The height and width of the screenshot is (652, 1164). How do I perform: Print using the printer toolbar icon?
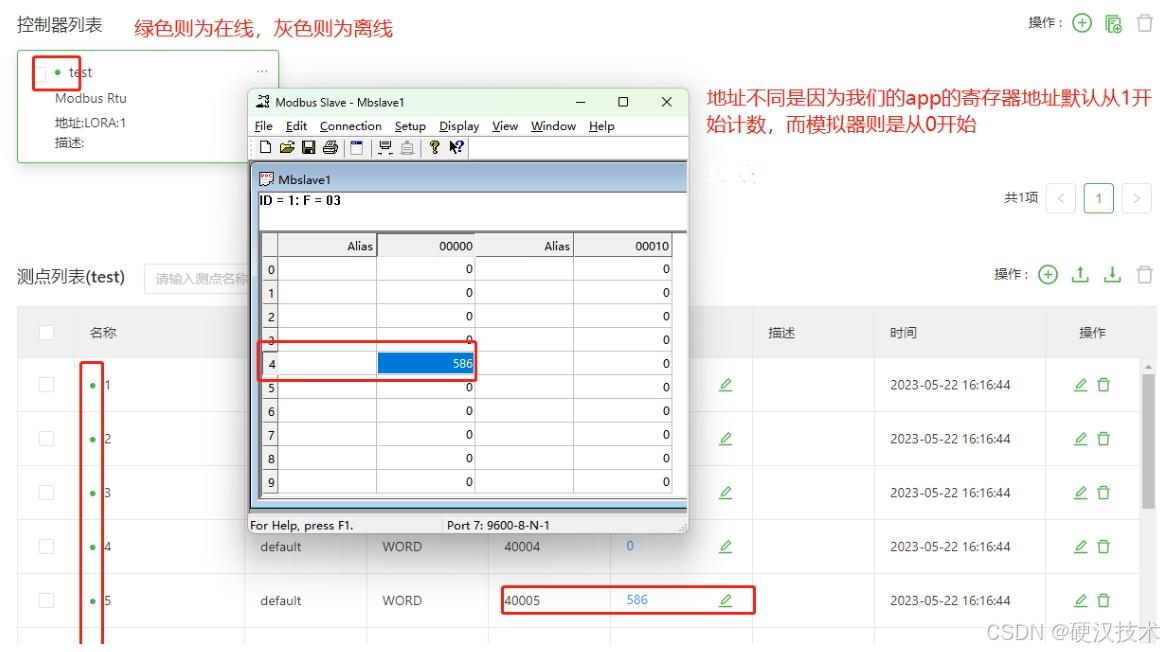pos(330,148)
